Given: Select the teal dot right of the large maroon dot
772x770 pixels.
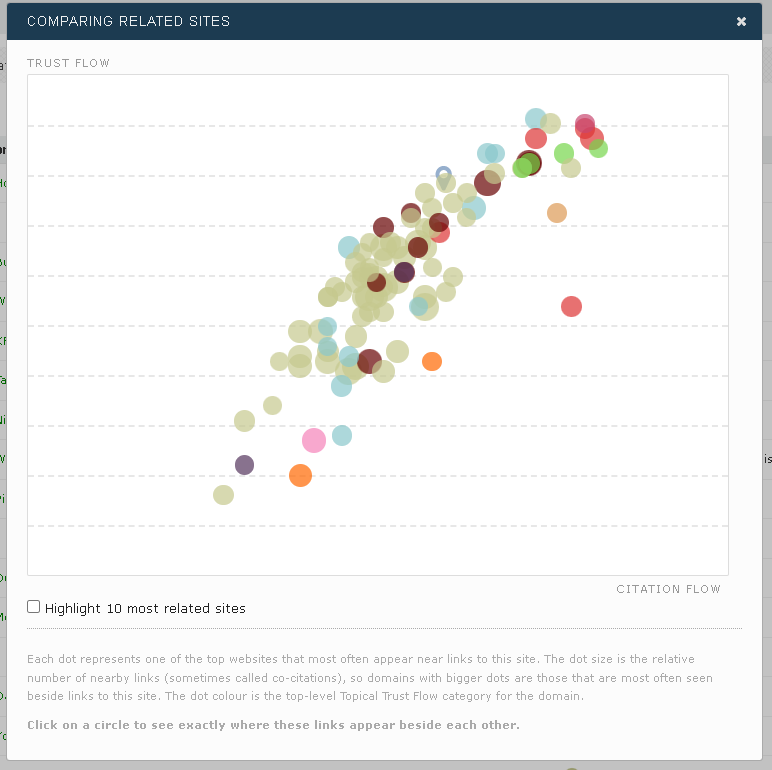Looking at the screenshot, I should click(x=474, y=208).
